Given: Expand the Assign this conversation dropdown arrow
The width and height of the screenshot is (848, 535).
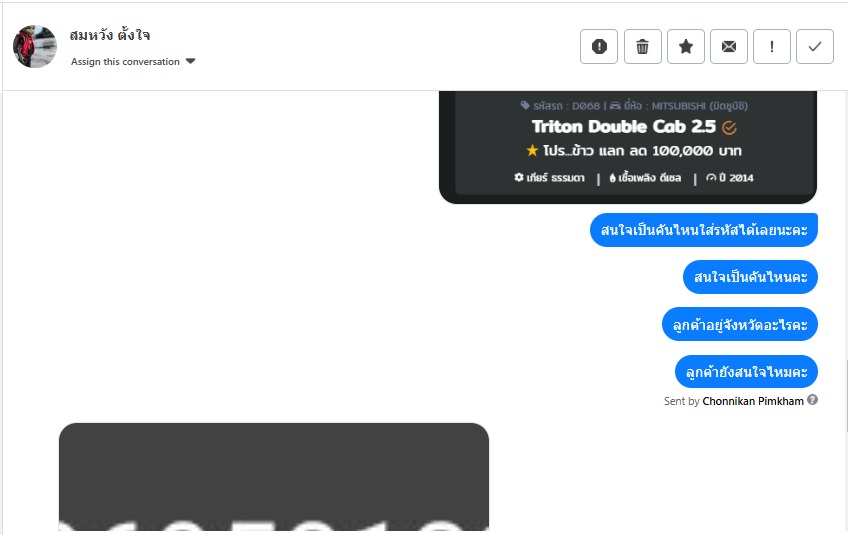Looking at the screenshot, I should tap(190, 61).
